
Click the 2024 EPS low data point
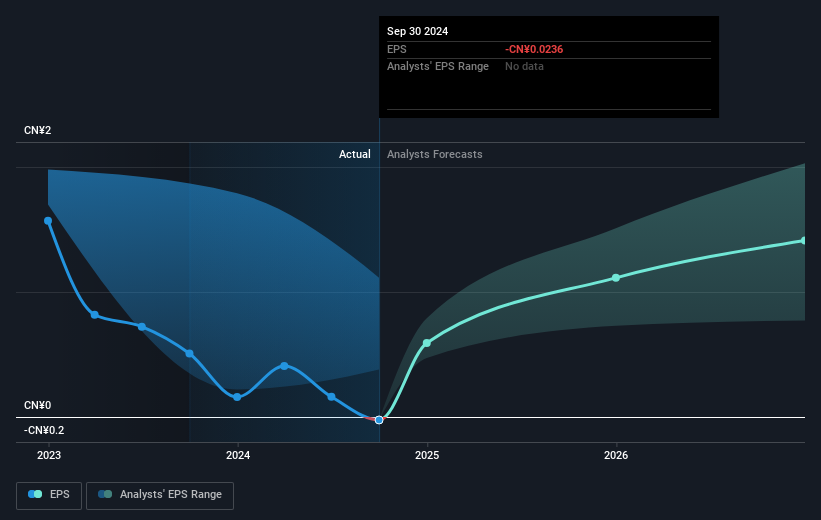(x=237, y=397)
